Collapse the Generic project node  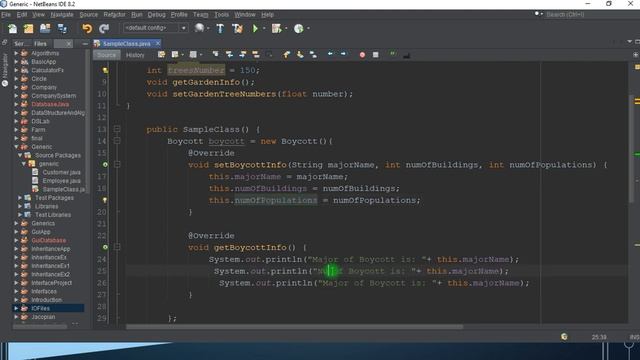(x=16, y=147)
